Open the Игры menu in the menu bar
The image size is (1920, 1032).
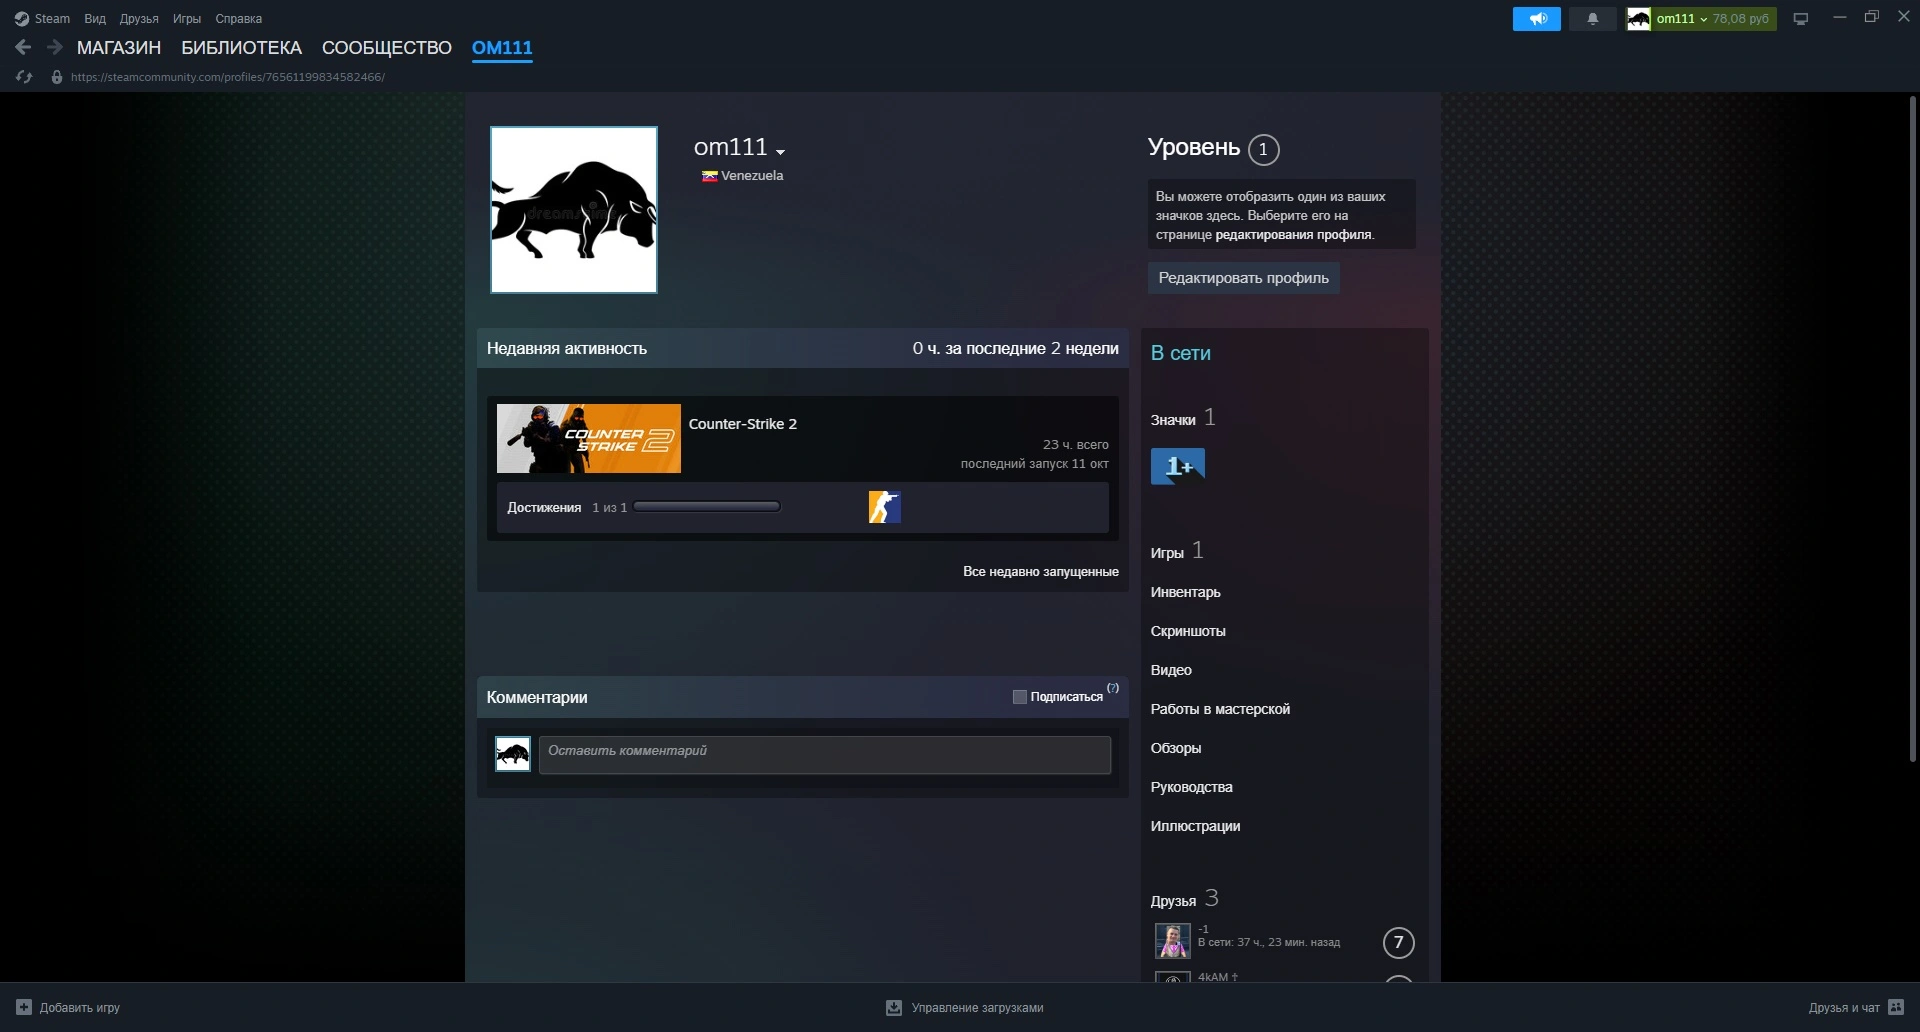(x=187, y=18)
